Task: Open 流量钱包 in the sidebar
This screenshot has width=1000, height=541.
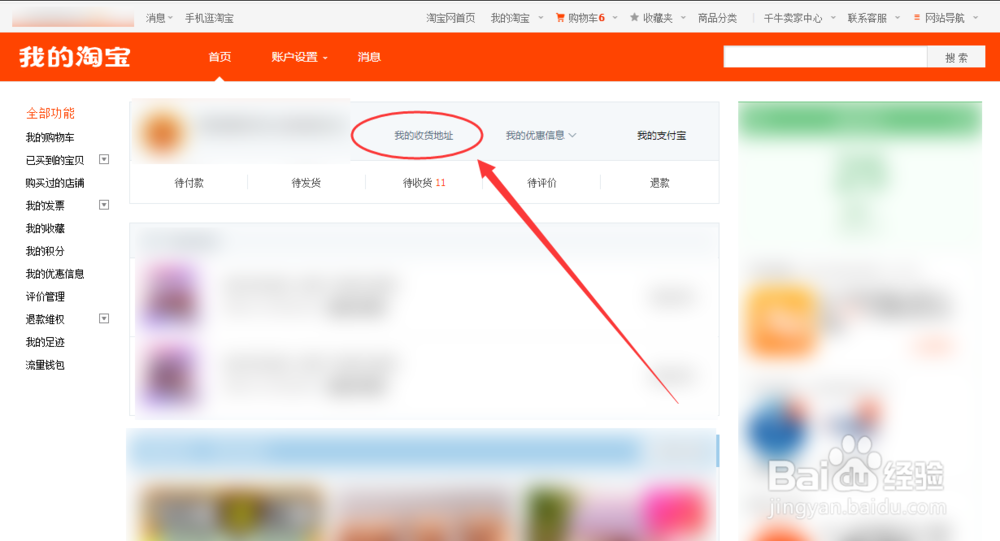Action: (45, 365)
